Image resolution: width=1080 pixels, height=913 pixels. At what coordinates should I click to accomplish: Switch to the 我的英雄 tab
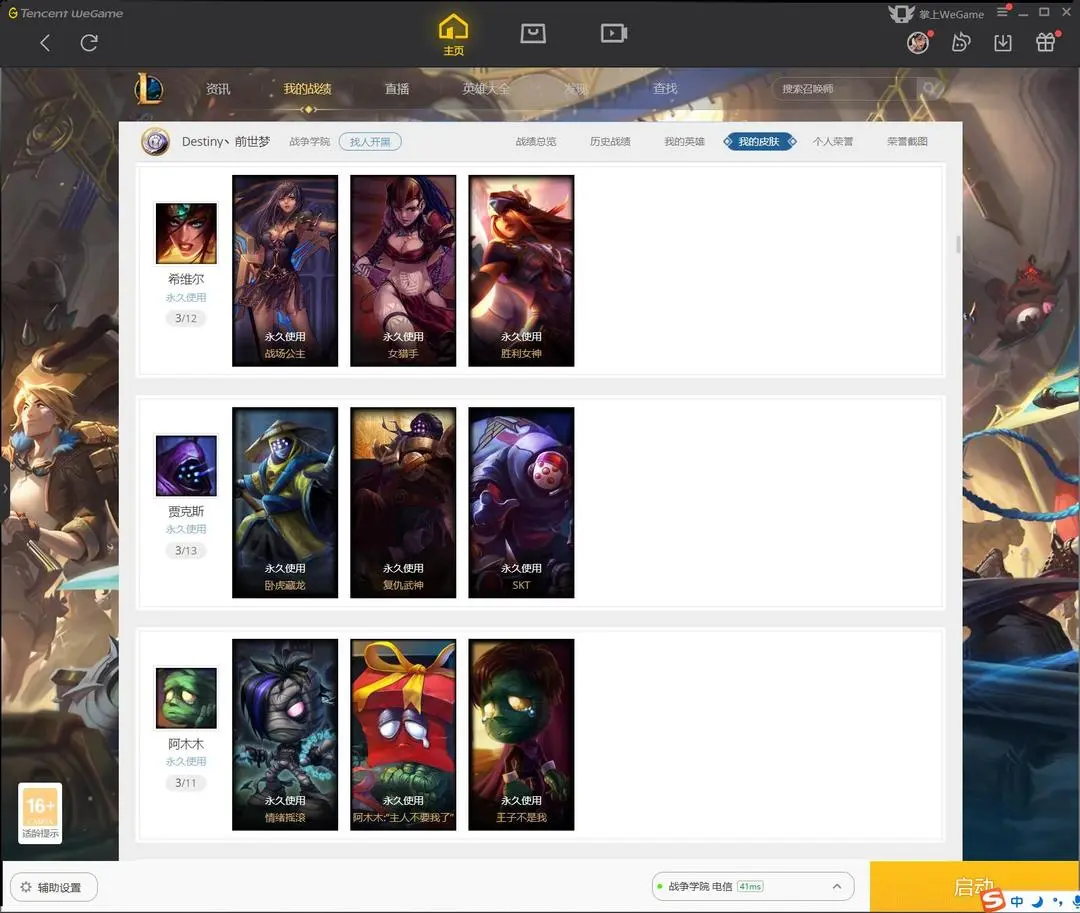[685, 142]
